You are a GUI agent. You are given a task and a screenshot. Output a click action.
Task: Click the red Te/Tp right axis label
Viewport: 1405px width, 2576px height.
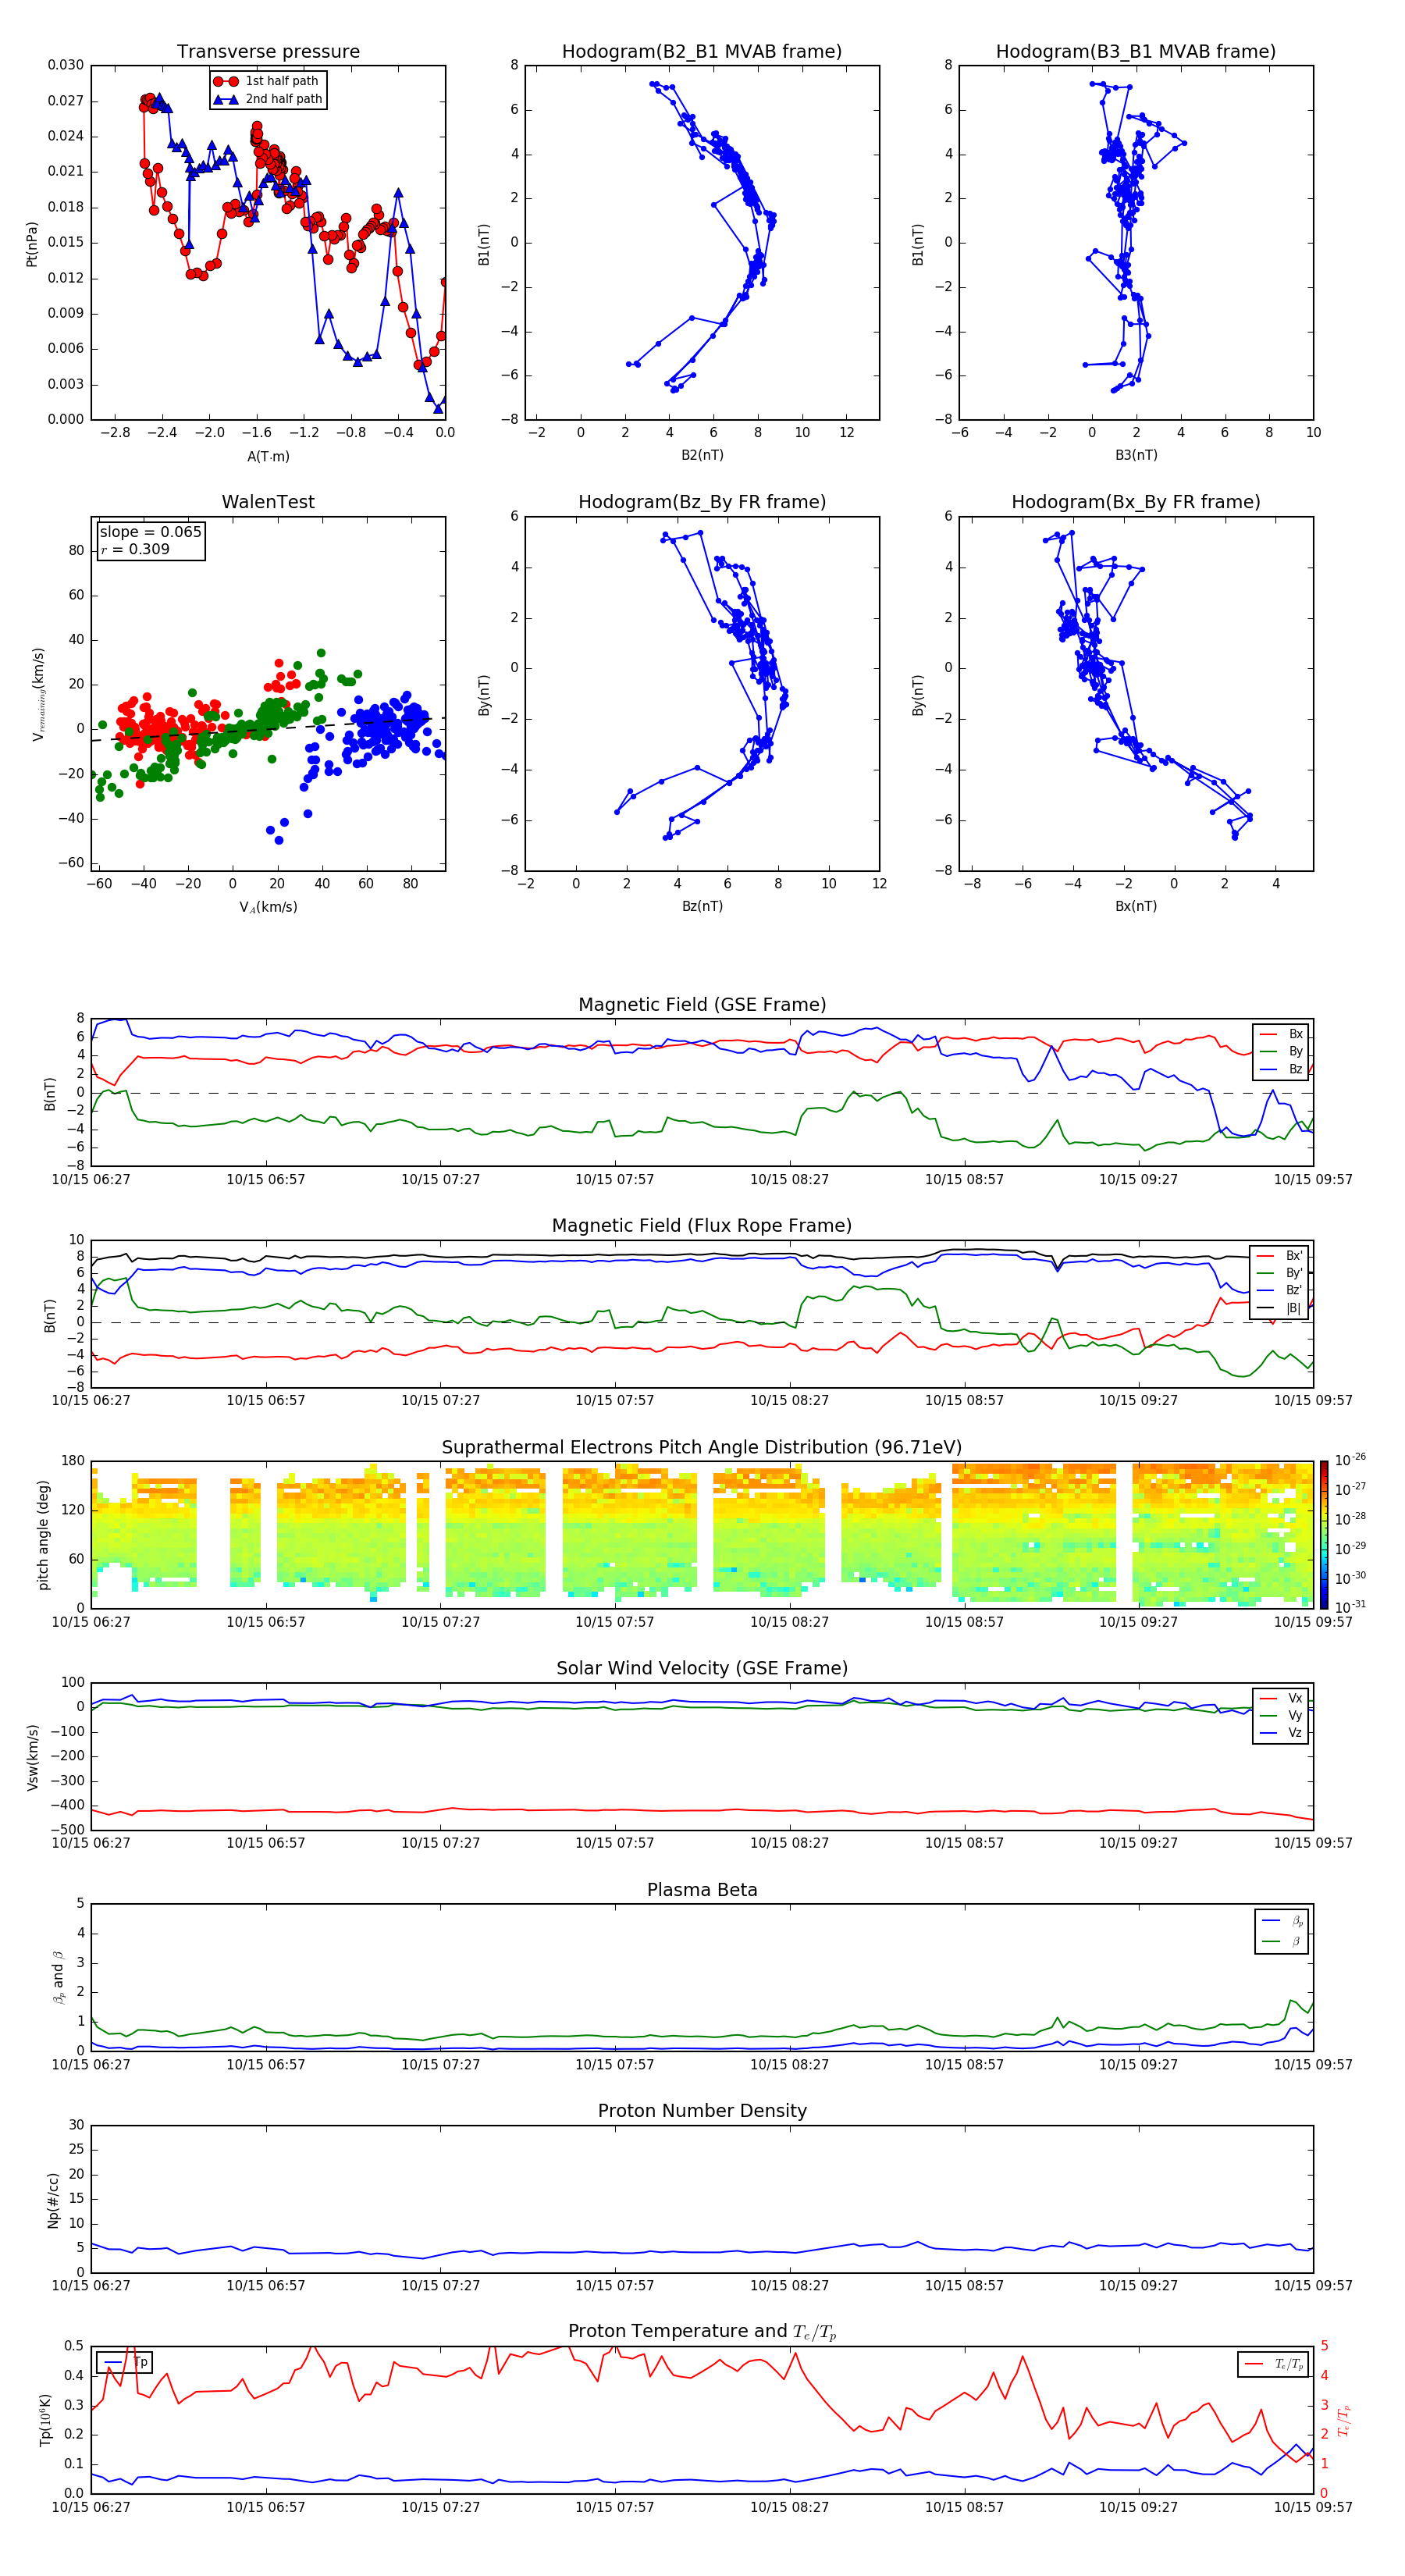[x=1345, y=2420]
